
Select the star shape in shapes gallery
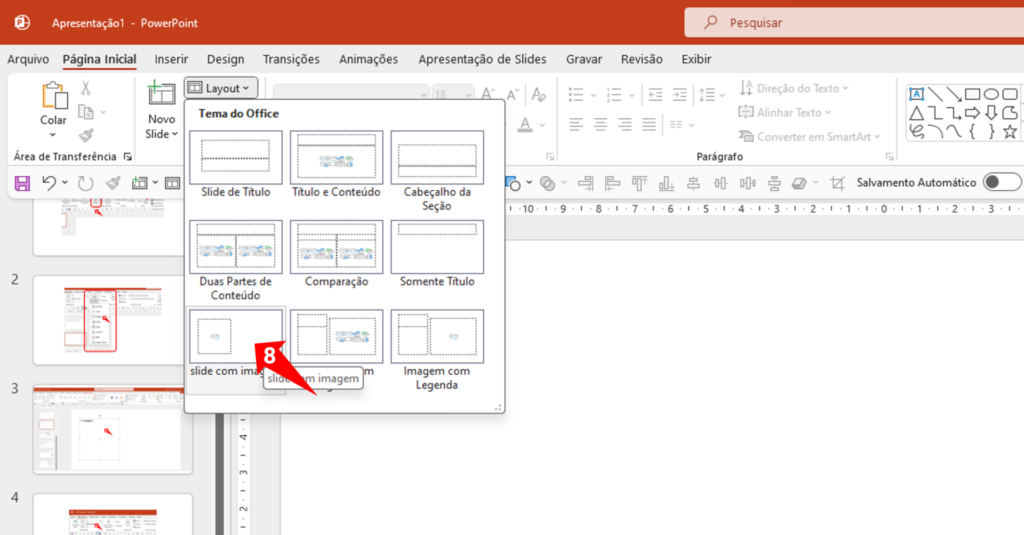(x=1010, y=131)
